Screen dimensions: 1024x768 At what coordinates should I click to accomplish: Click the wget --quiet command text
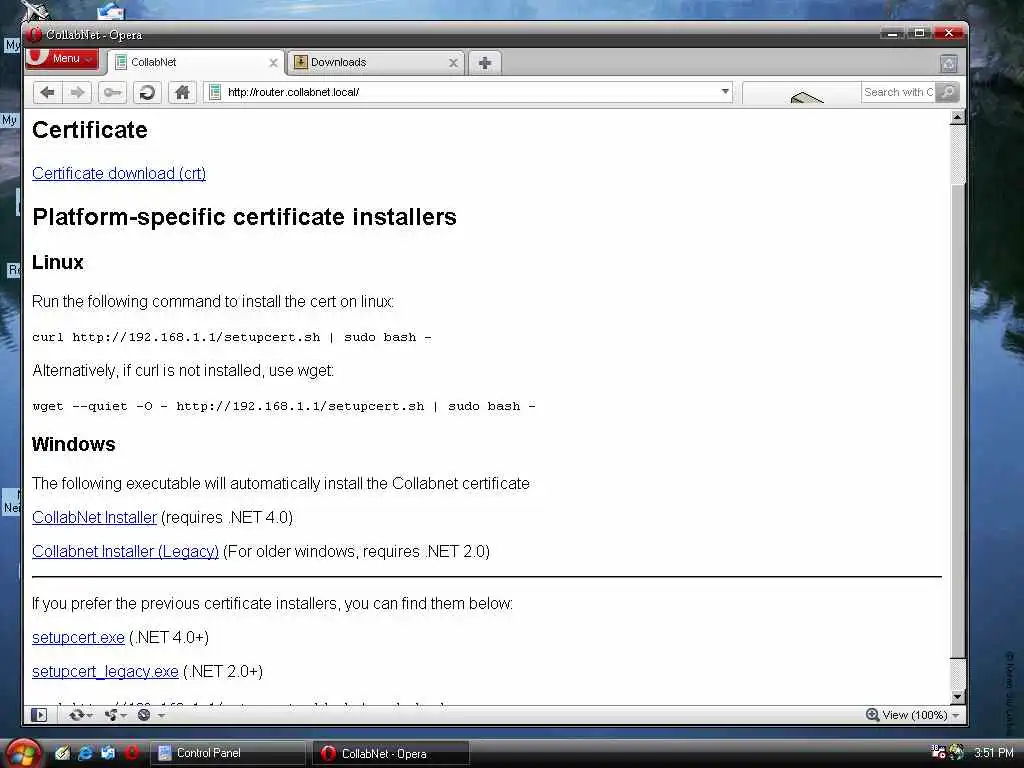click(283, 406)
